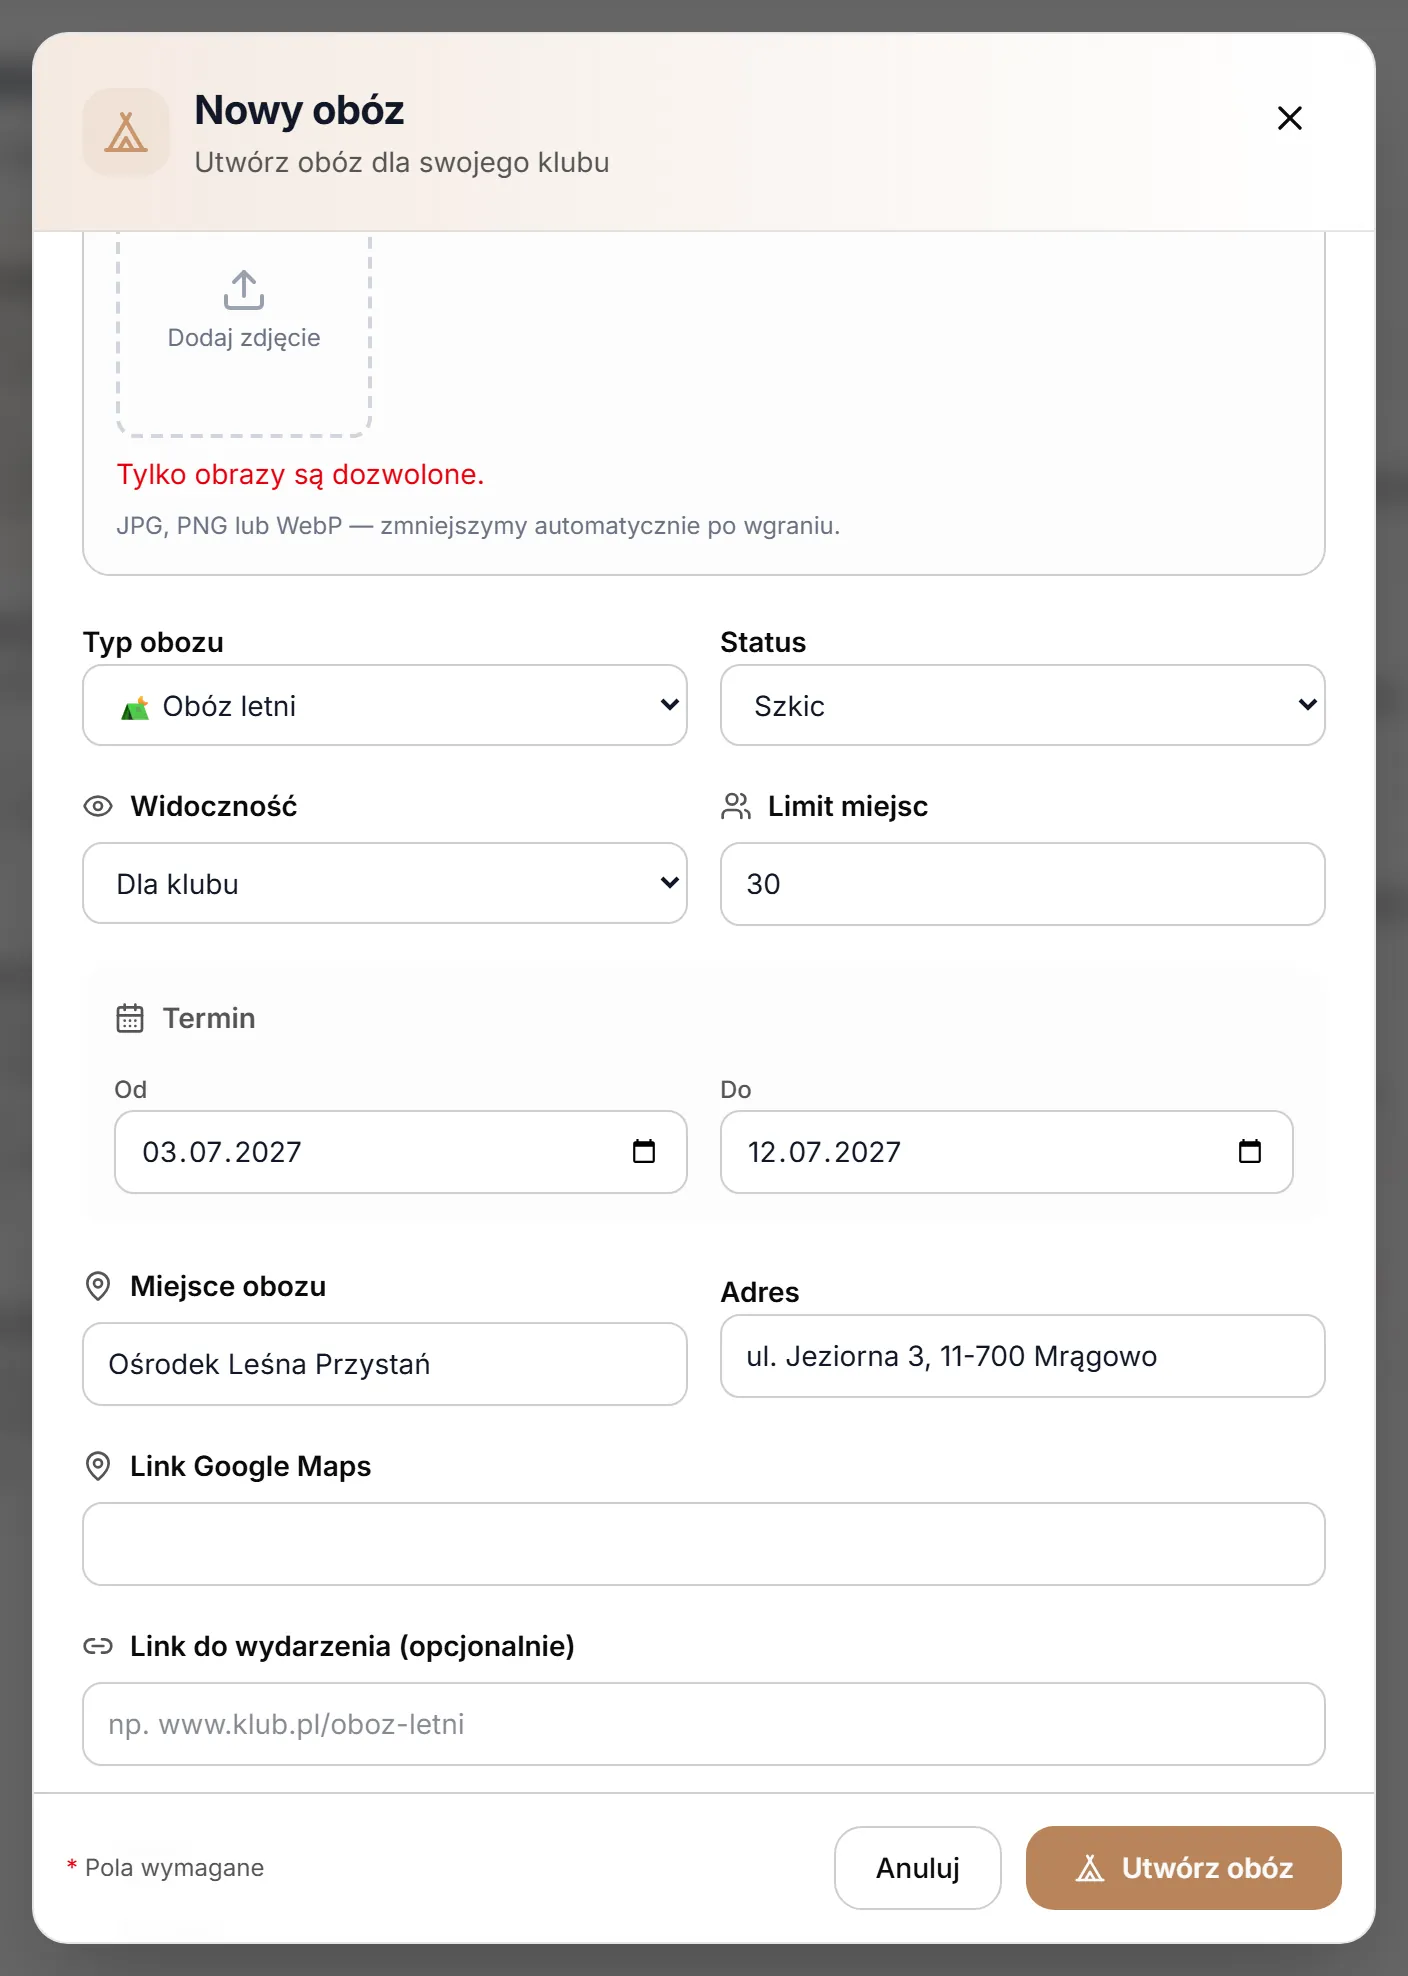Click the chain icon beside Link do wydarzenia
The height and width of the screenshot is (1976, 1408).
click(x=98, y=1646)
